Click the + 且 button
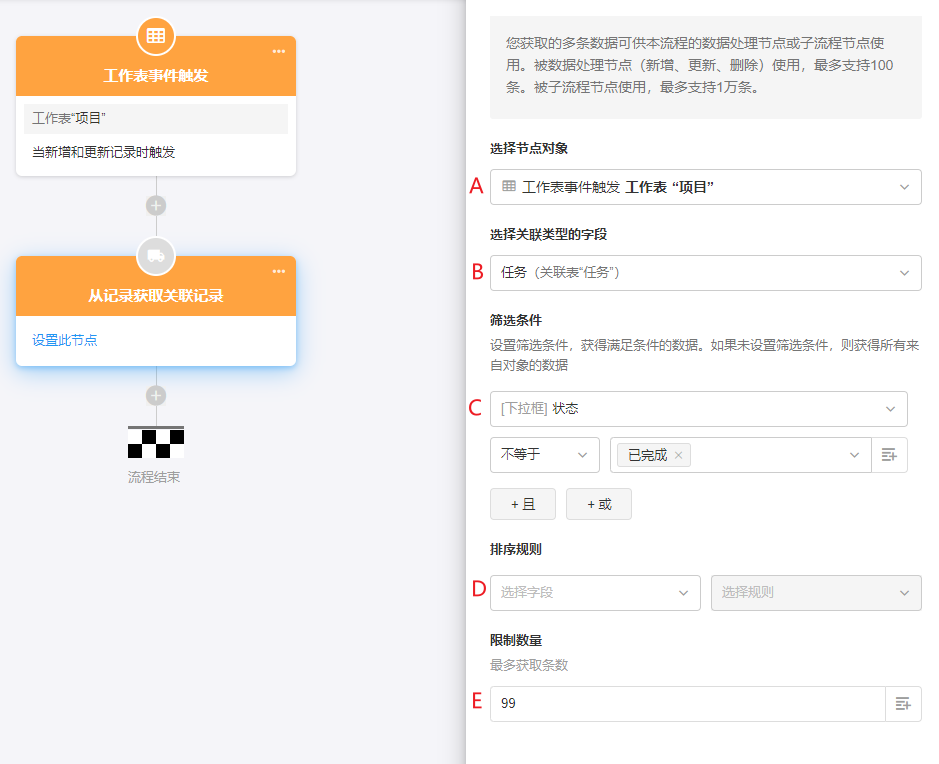Viewport: 939px width, 764px height. pyautogui.click(x=522, y=504)
